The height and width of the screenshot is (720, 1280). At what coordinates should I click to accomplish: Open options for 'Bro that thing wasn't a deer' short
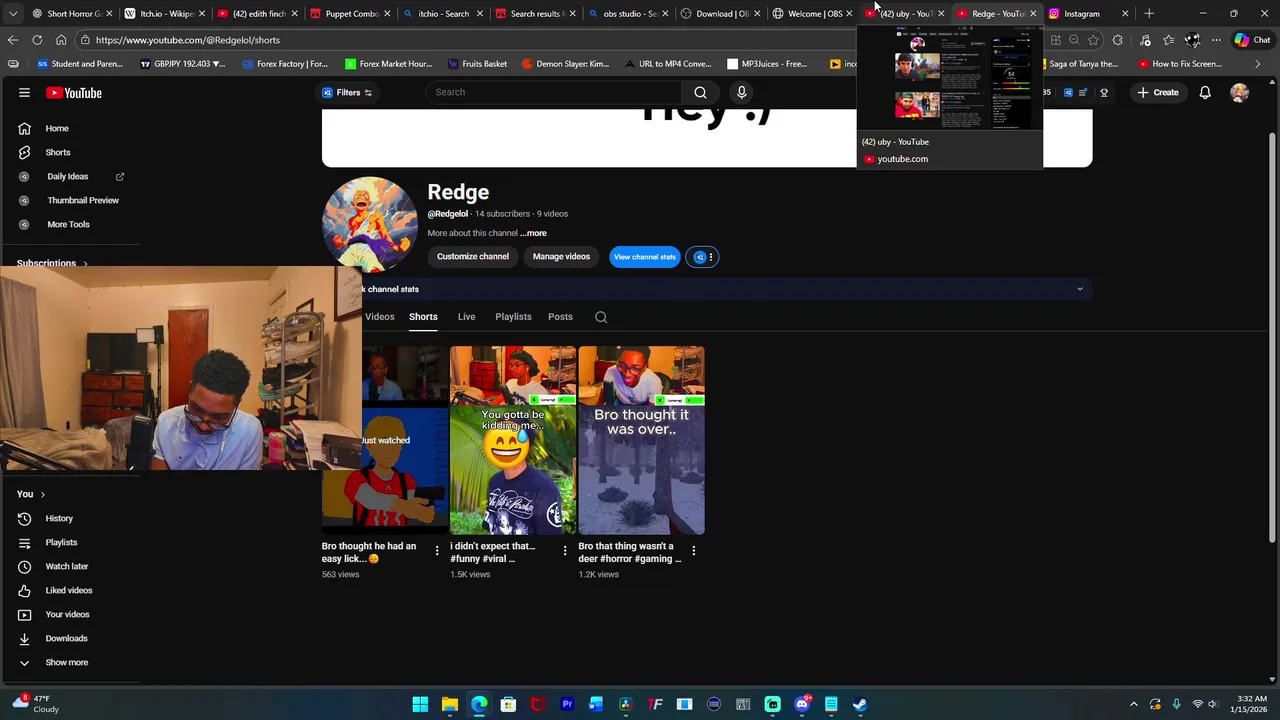click(693, 550)
